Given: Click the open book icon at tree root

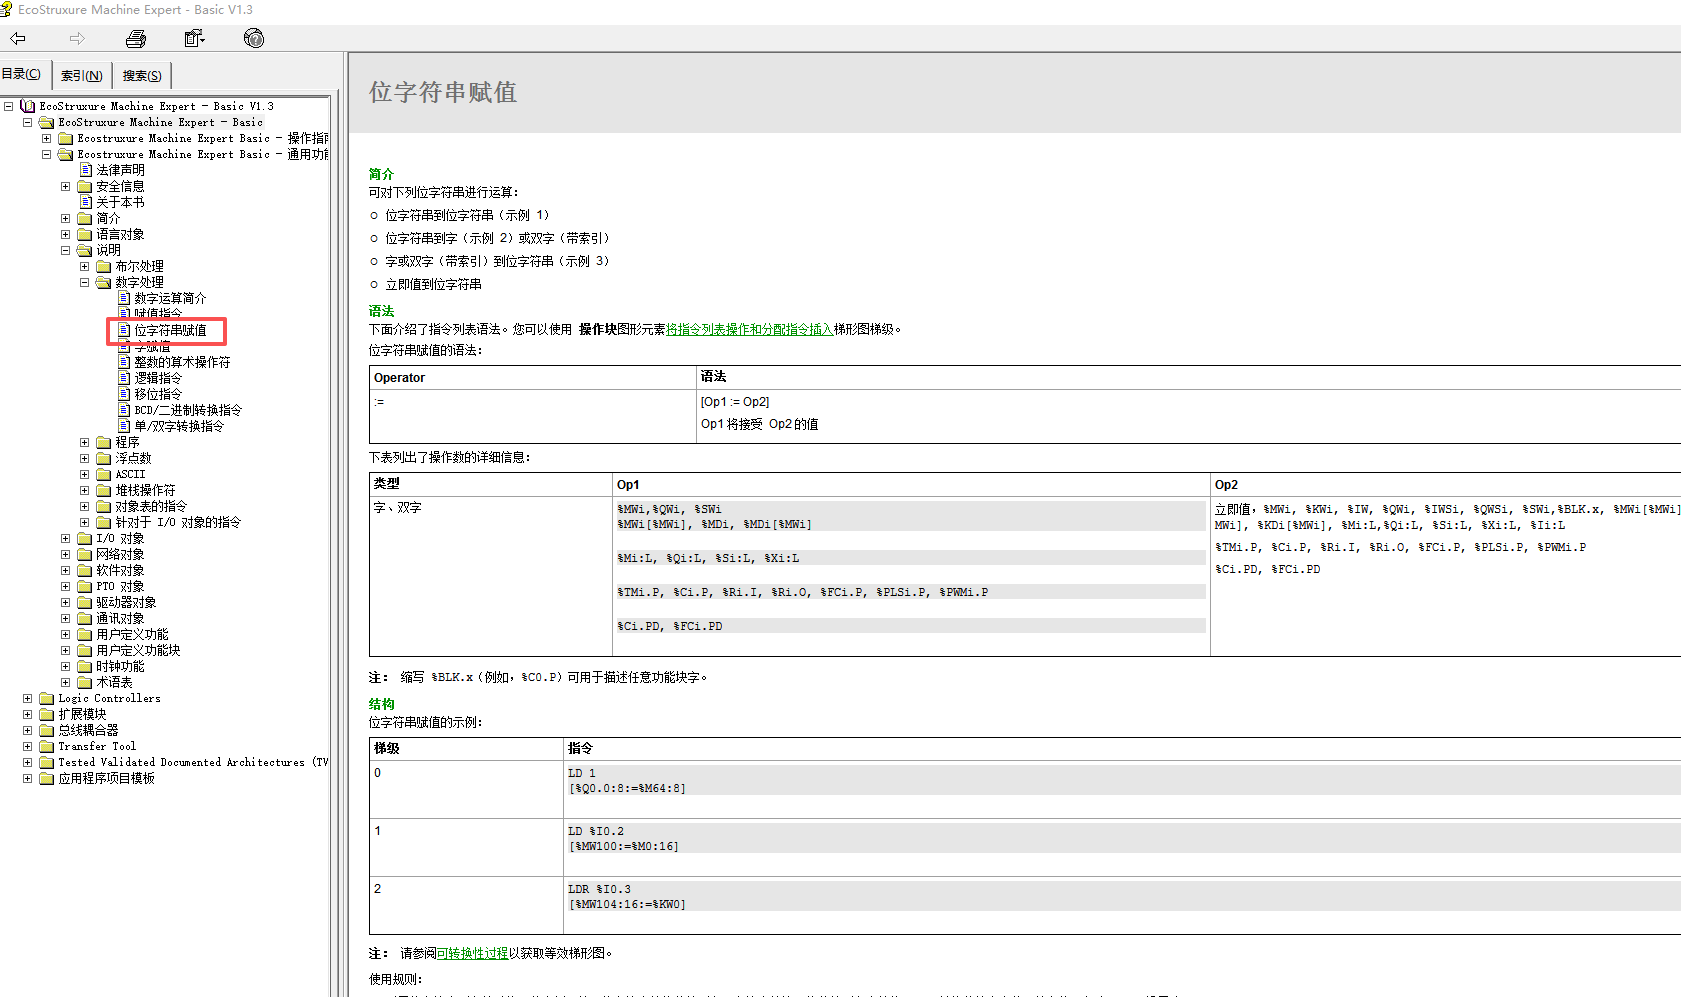Looking at the screenshot, I should 28,106.
